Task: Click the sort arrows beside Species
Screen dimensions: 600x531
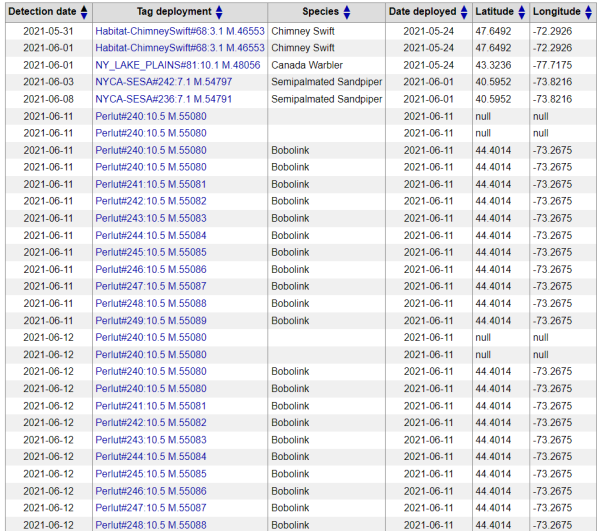Action: pyautogui.click(x=345, y=12)
